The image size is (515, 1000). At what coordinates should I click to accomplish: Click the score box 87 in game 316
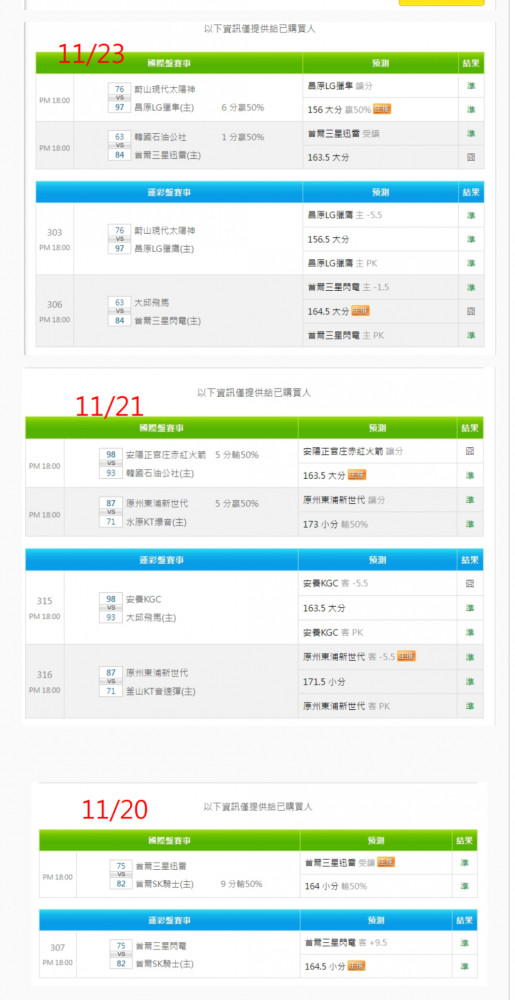[111, 672]
